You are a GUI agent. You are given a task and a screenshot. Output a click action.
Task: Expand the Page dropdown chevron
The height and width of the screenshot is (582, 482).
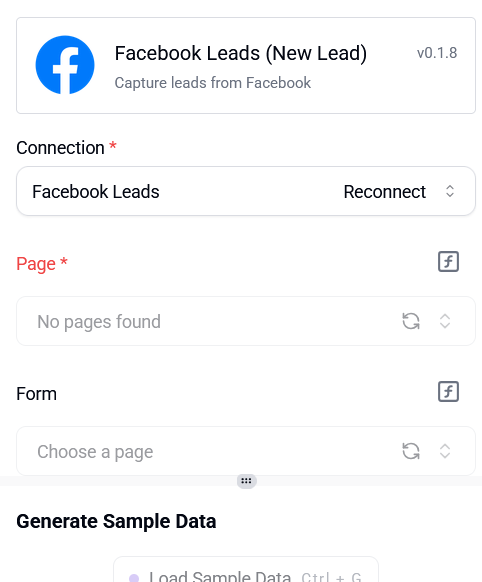coord(445,321)
